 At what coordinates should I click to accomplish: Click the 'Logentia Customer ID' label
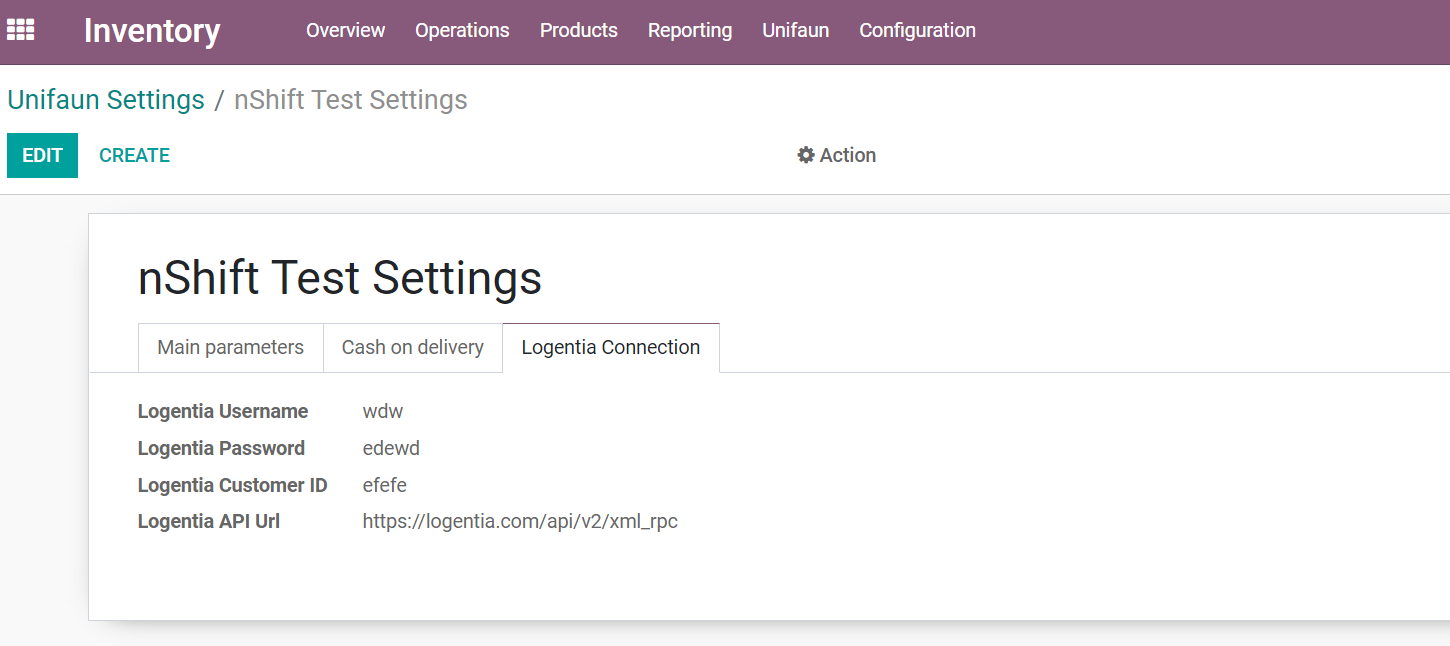tap(232, 485)
